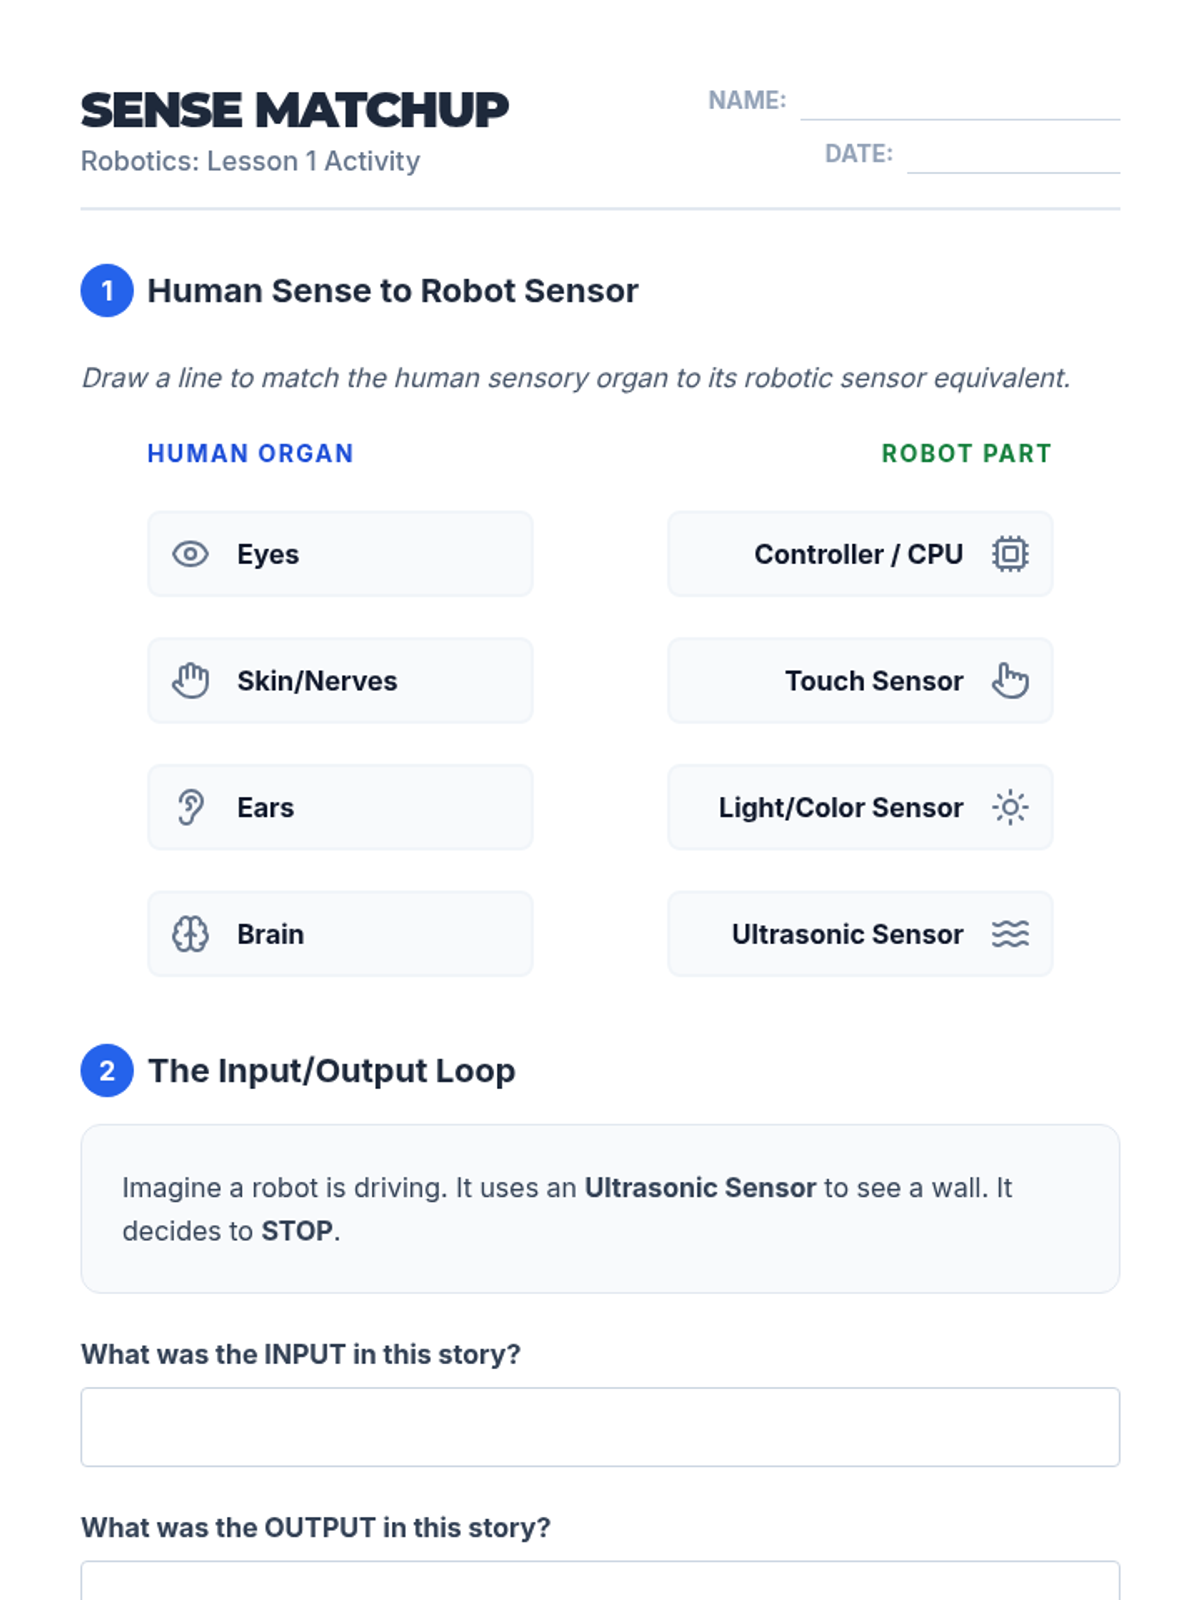Click the brain icon next to Brain
This screenshot has width=1200, height=1600.
coord(190,934)
